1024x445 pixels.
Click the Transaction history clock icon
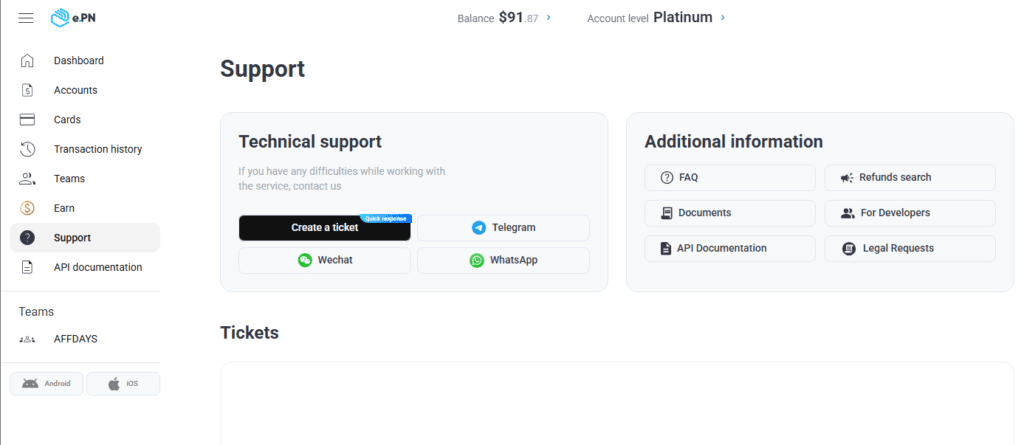[27, 150]
